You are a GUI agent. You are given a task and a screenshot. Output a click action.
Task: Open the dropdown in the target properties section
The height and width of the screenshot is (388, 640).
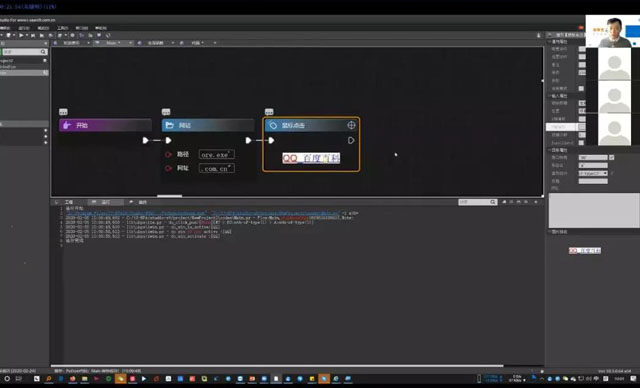[x=593, y=173]
